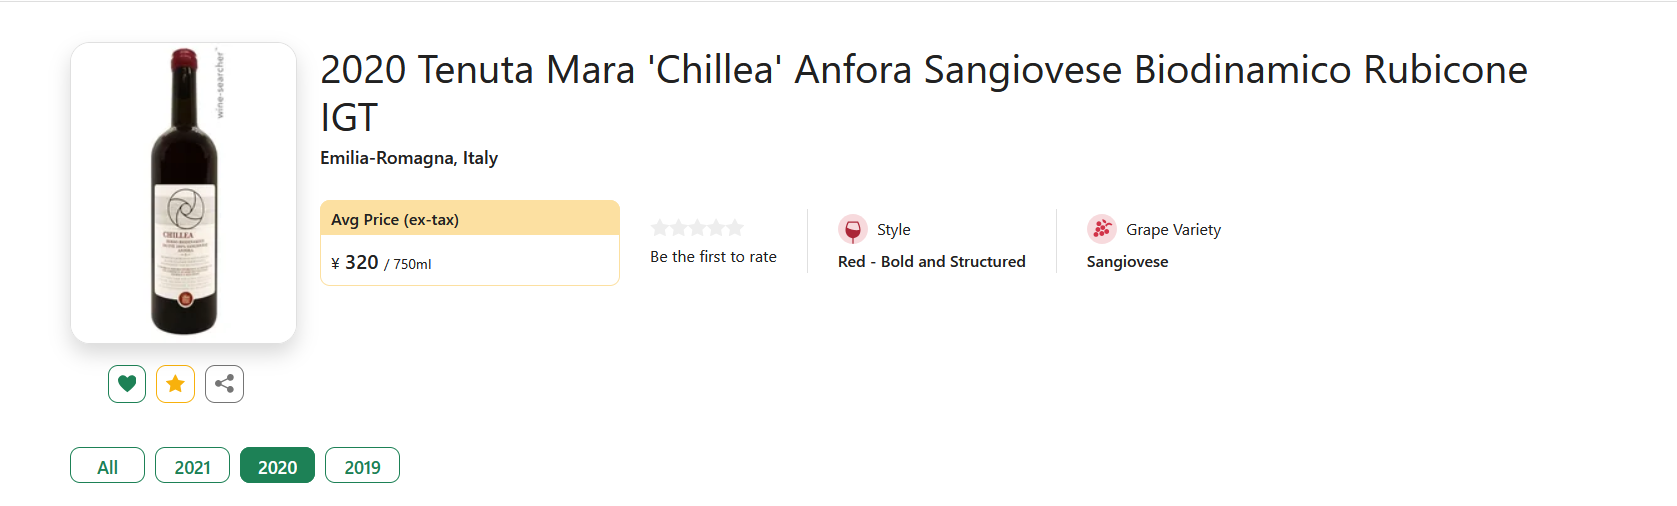This screenshot has width=1677, height=506.
Task: Select the 2020 vintage tab
Action: click(x=277, y=466)
